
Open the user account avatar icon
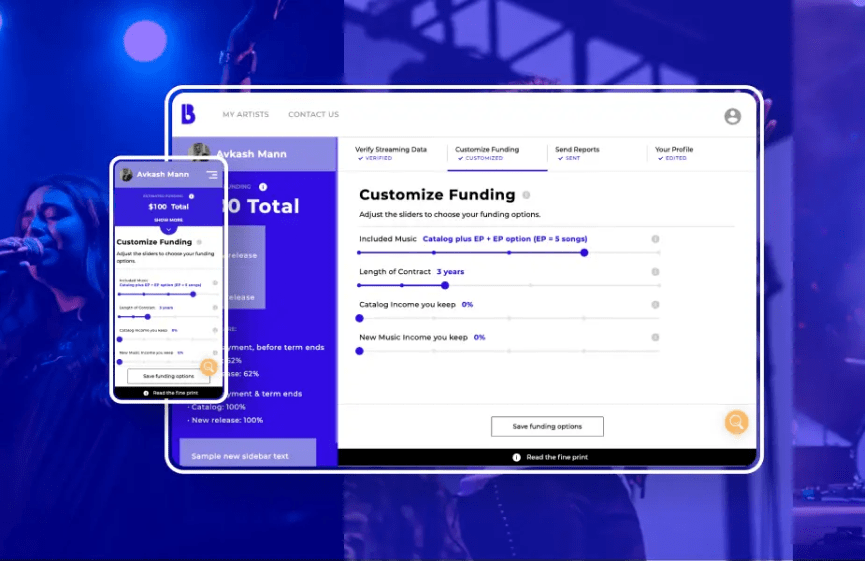pos(732,116)
